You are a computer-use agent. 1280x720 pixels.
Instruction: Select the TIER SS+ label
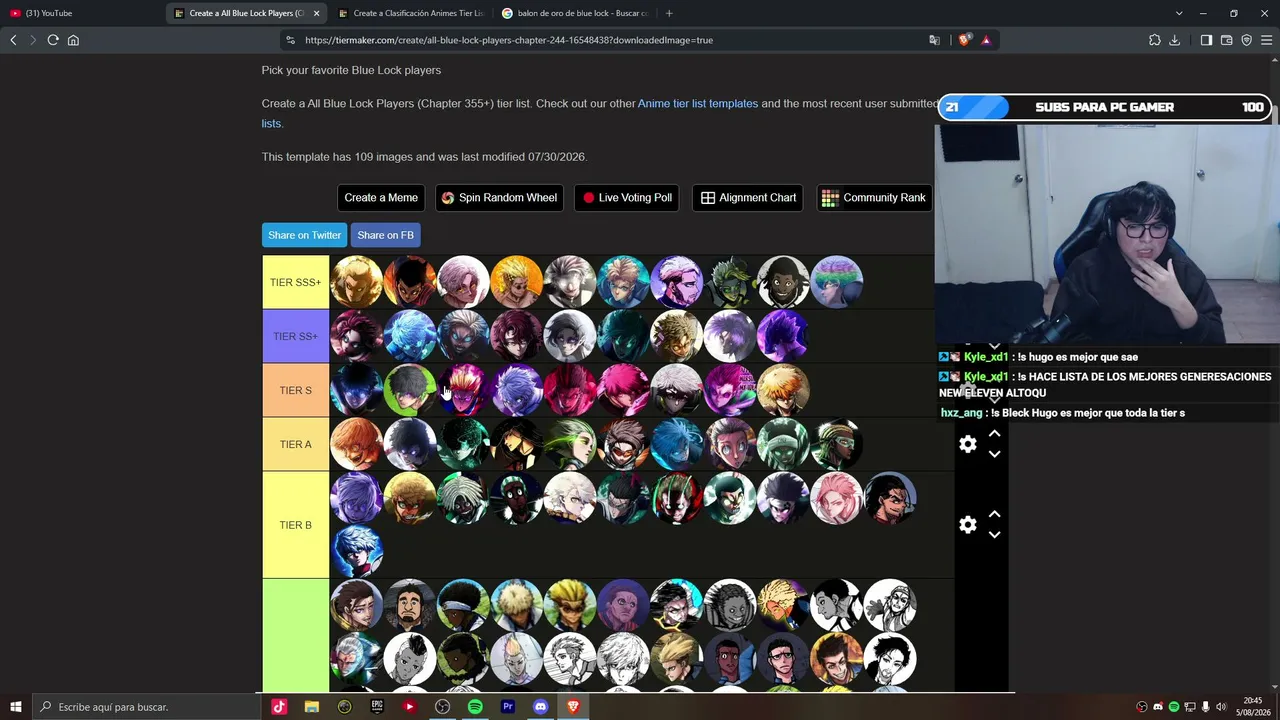point(296,336)
